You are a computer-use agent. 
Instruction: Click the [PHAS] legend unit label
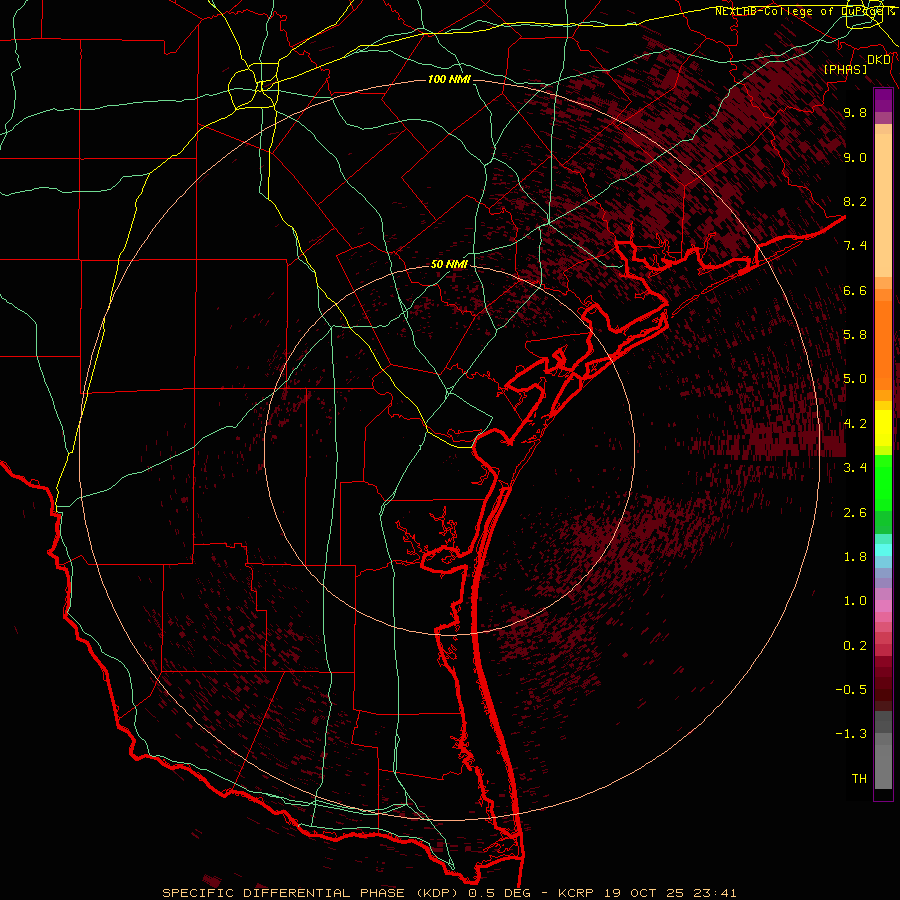[845, 69]
